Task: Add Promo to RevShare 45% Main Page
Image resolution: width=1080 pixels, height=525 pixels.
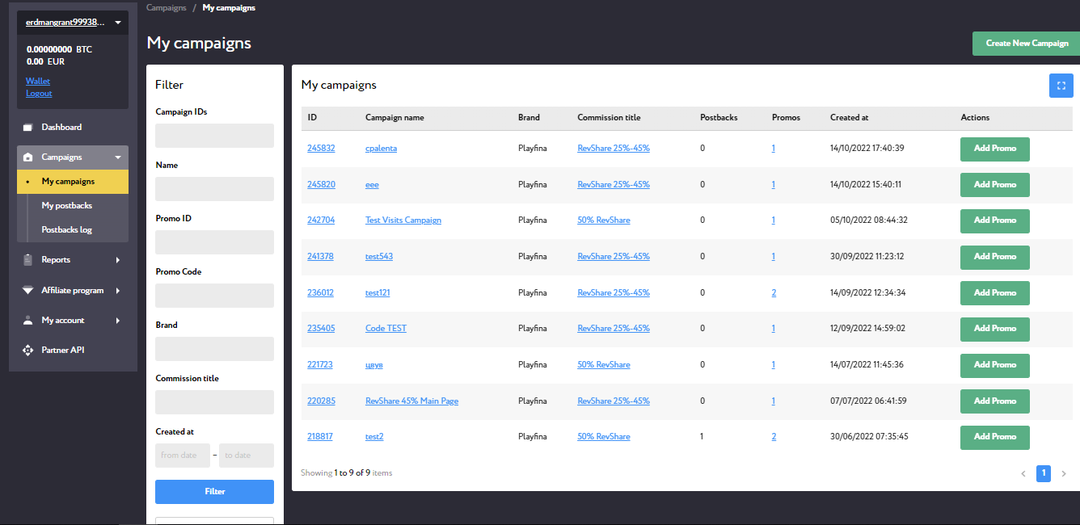Action: (x=995, y=401)
